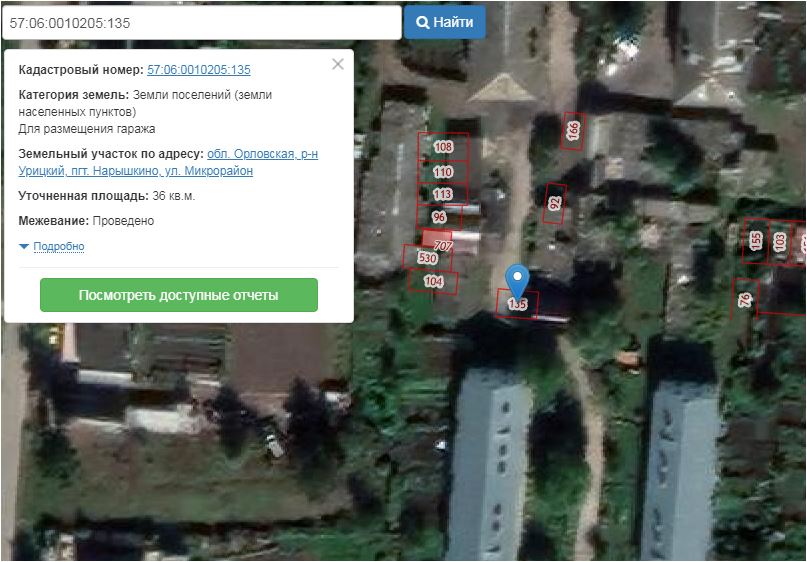Choose parcel 155 on the map
The image size is (807, 562).
point(756,241)
